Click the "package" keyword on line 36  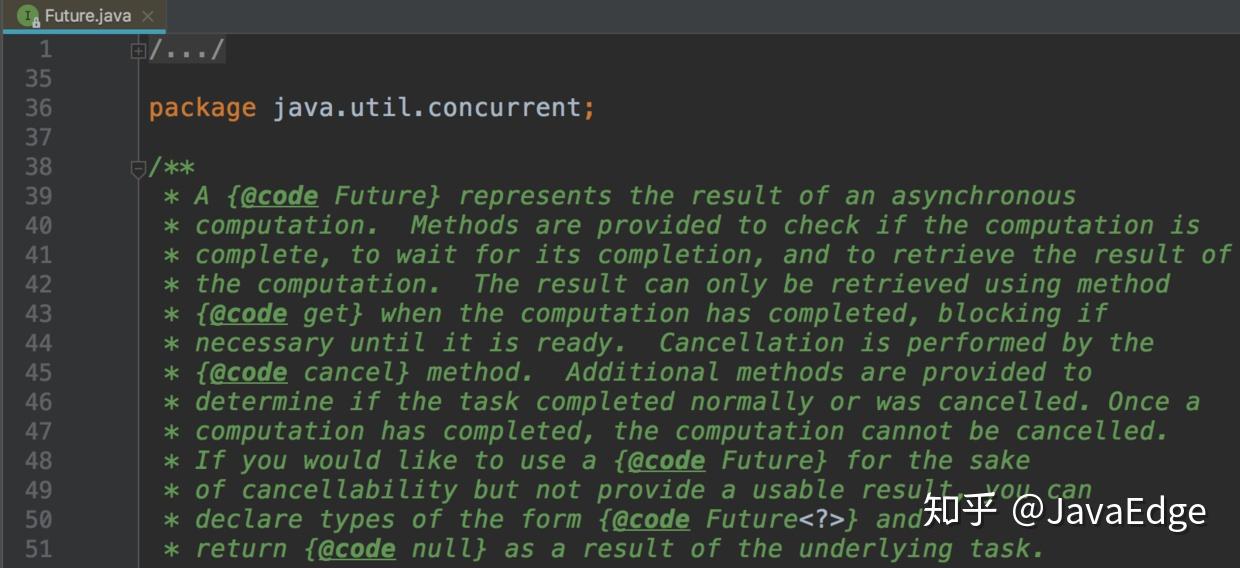click(x=202, y=108)
